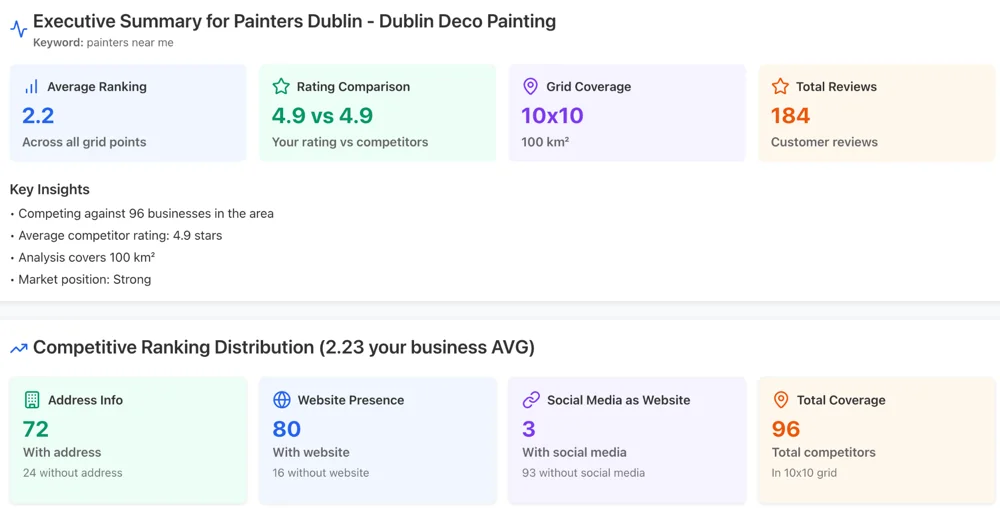Select the 'Market position: Strong' insight line
The image size is (1000, 508).
(85, 279)
